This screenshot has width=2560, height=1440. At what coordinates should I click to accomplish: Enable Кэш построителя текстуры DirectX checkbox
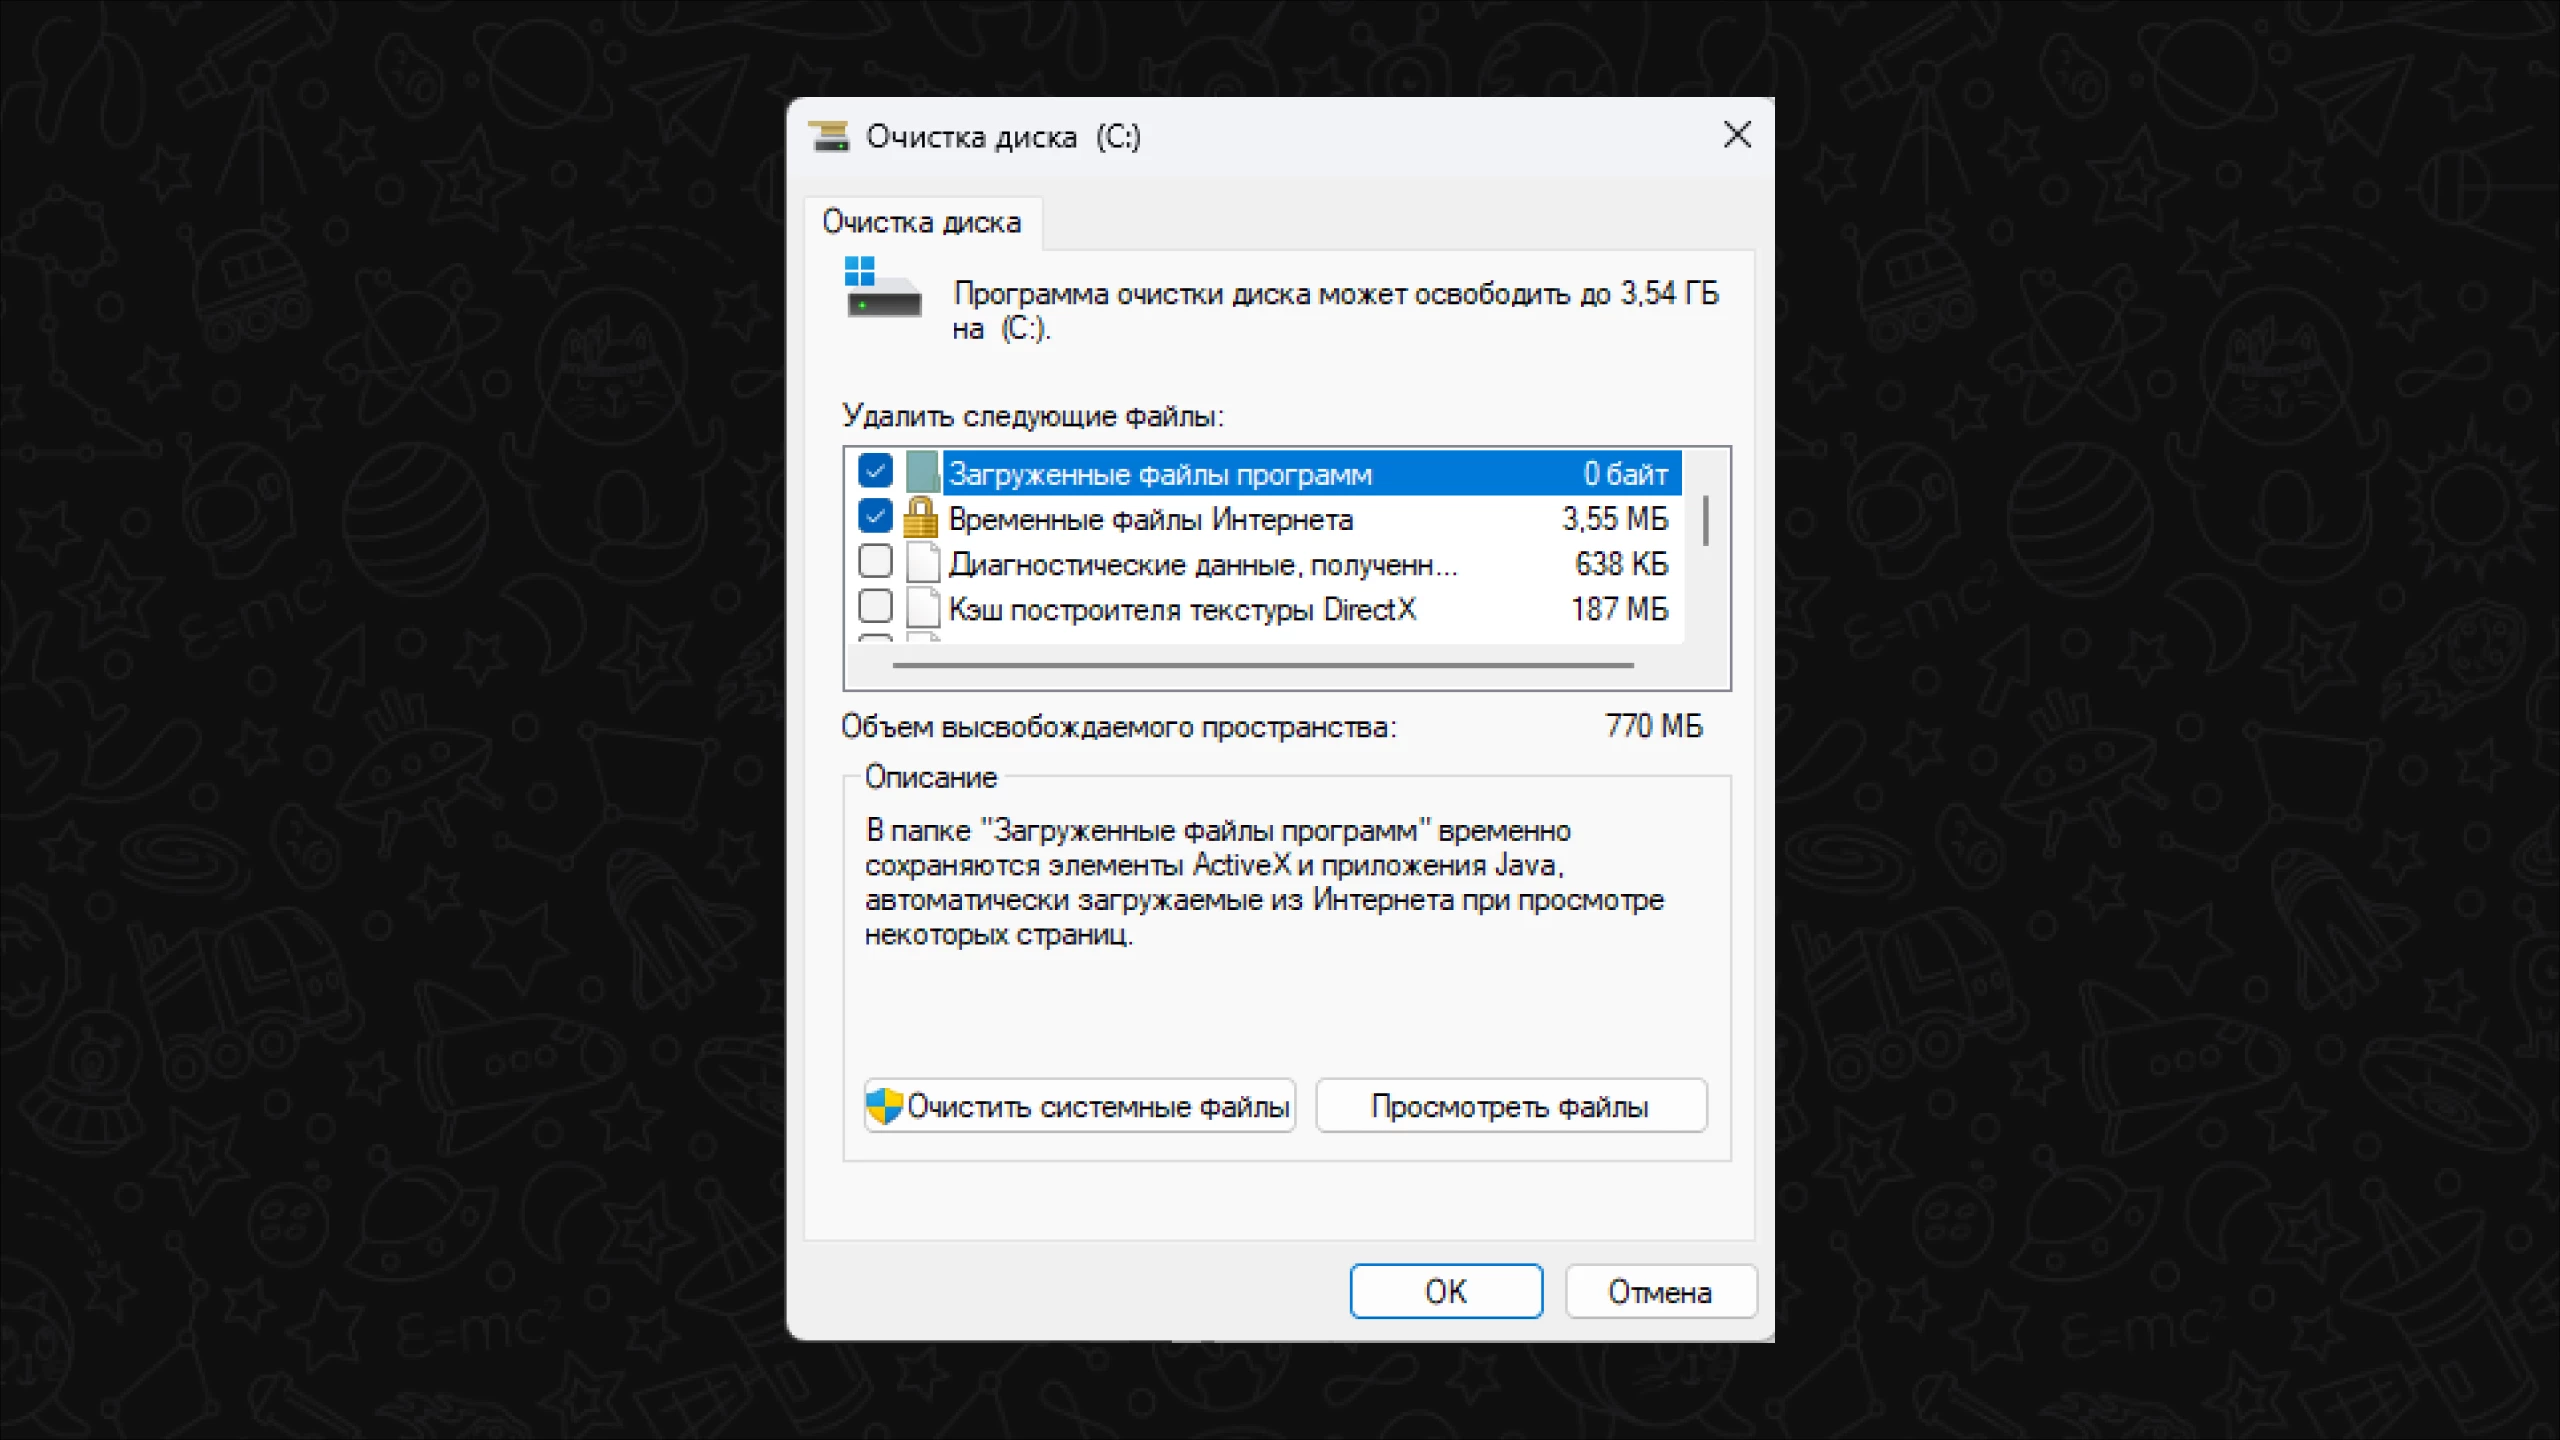875,607
